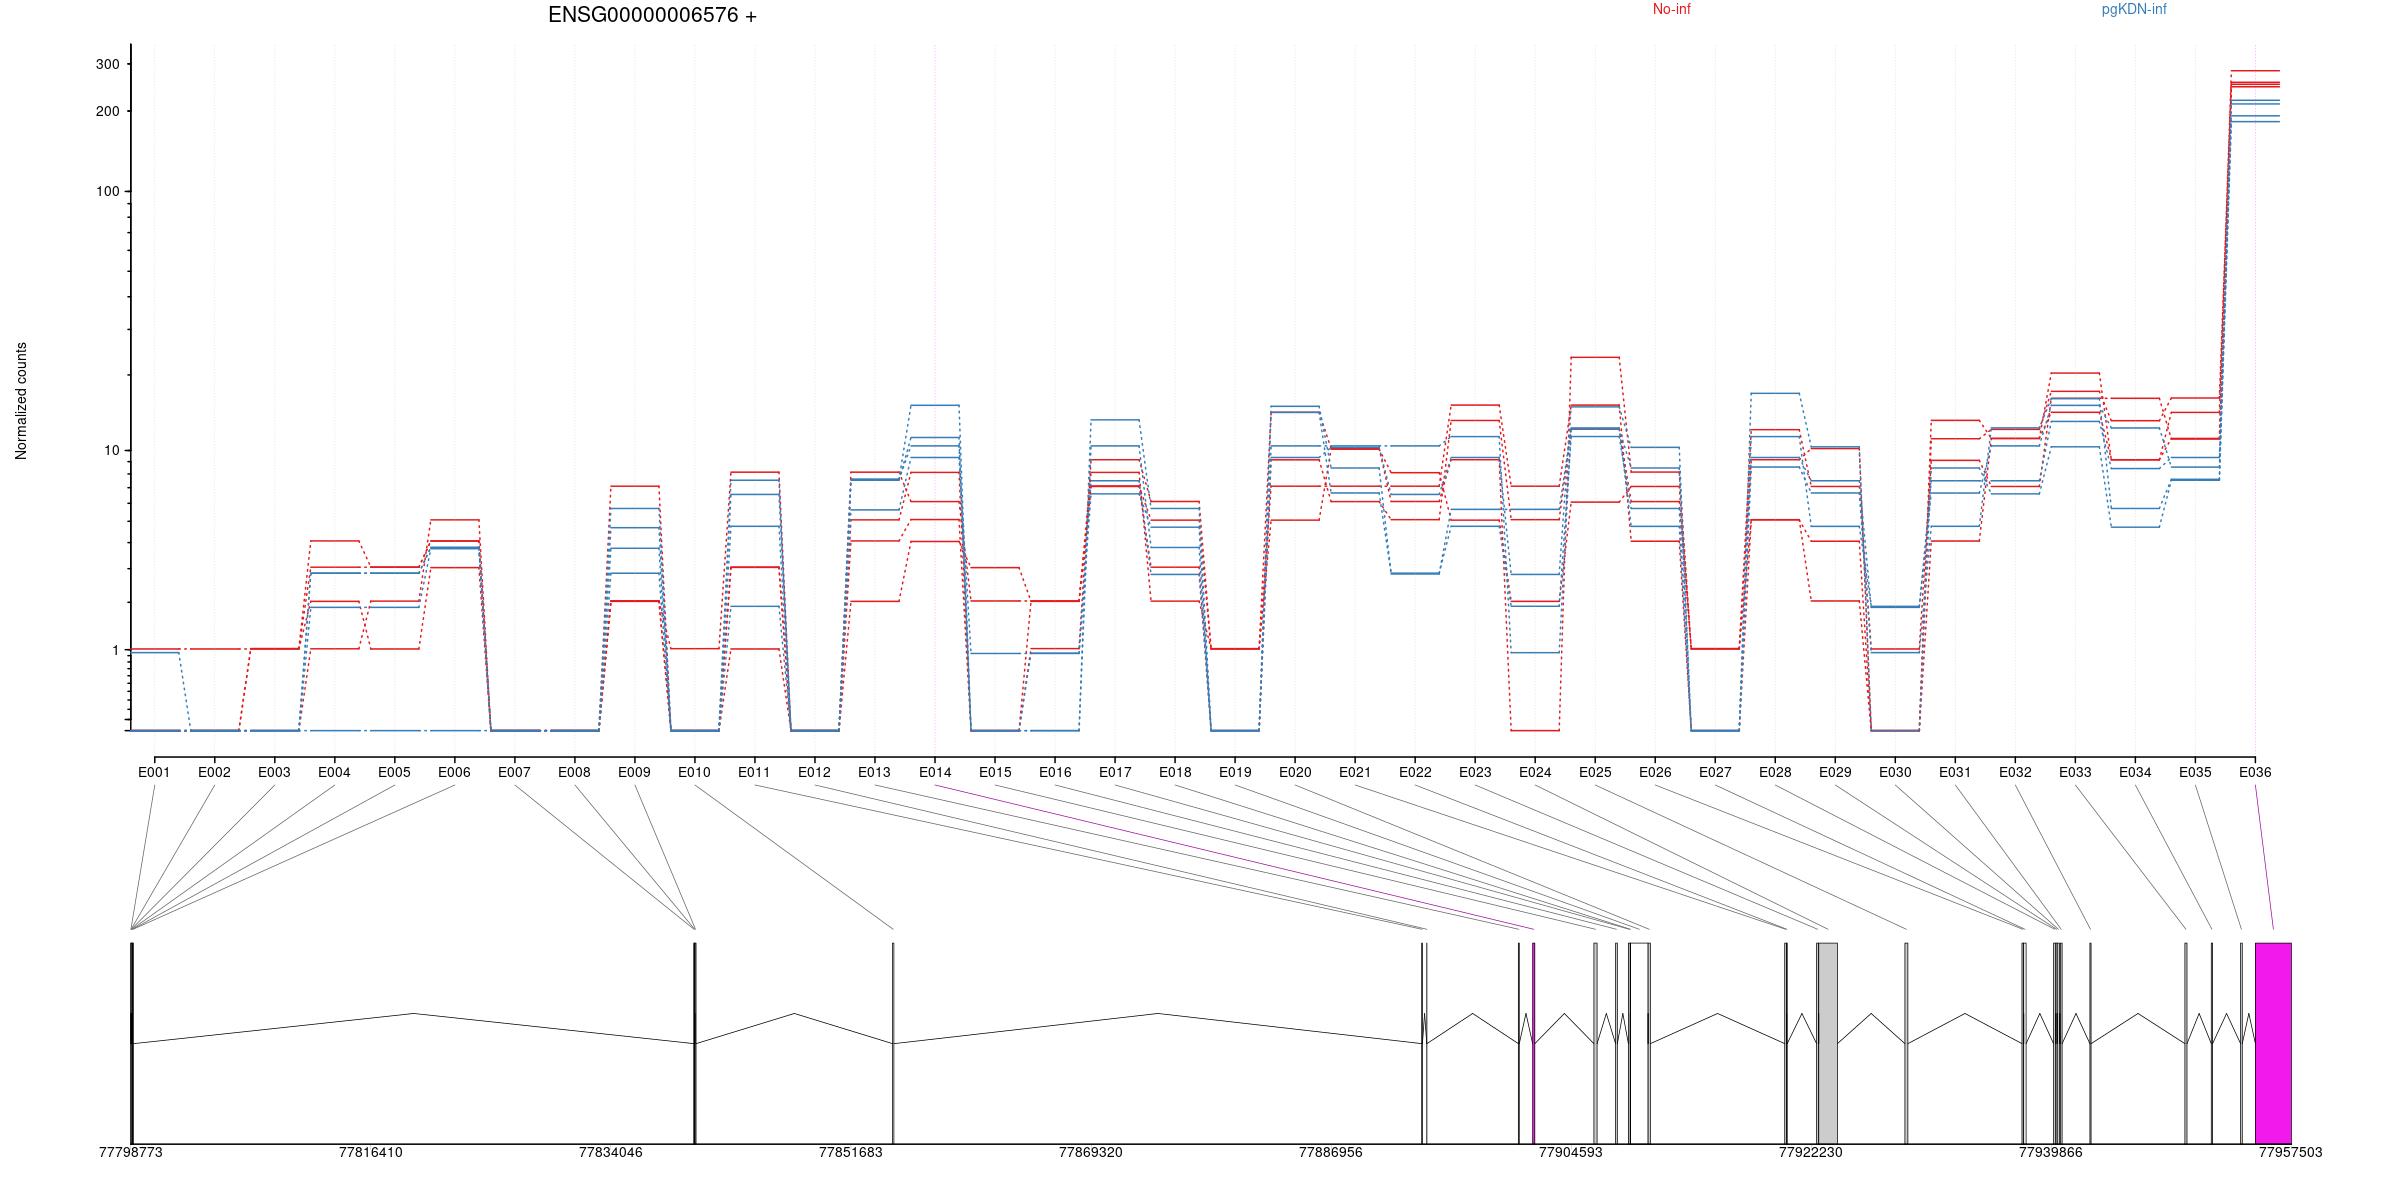Select exon label E007
Screen dimensions: 2400x1200
click(514, 773)
